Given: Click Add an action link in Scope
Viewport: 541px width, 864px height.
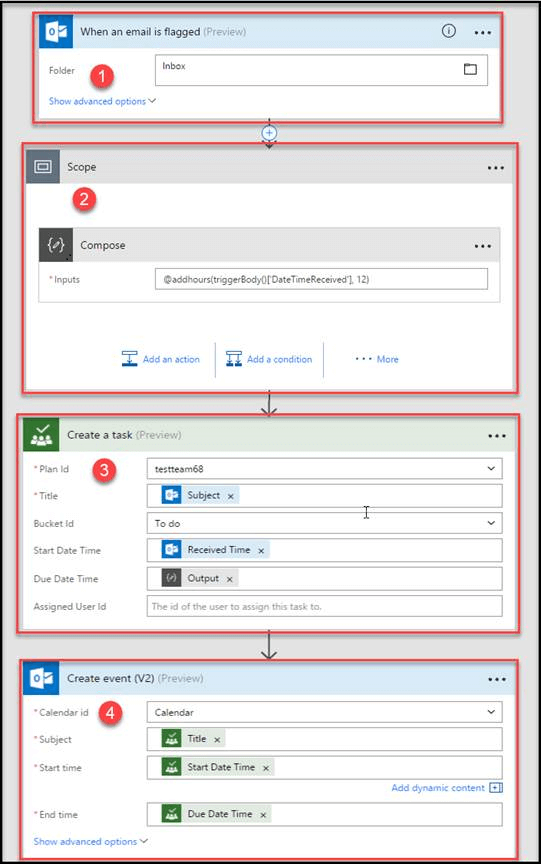Looking at the screenshot, I should pyautogui.click(x=171, y=359).
